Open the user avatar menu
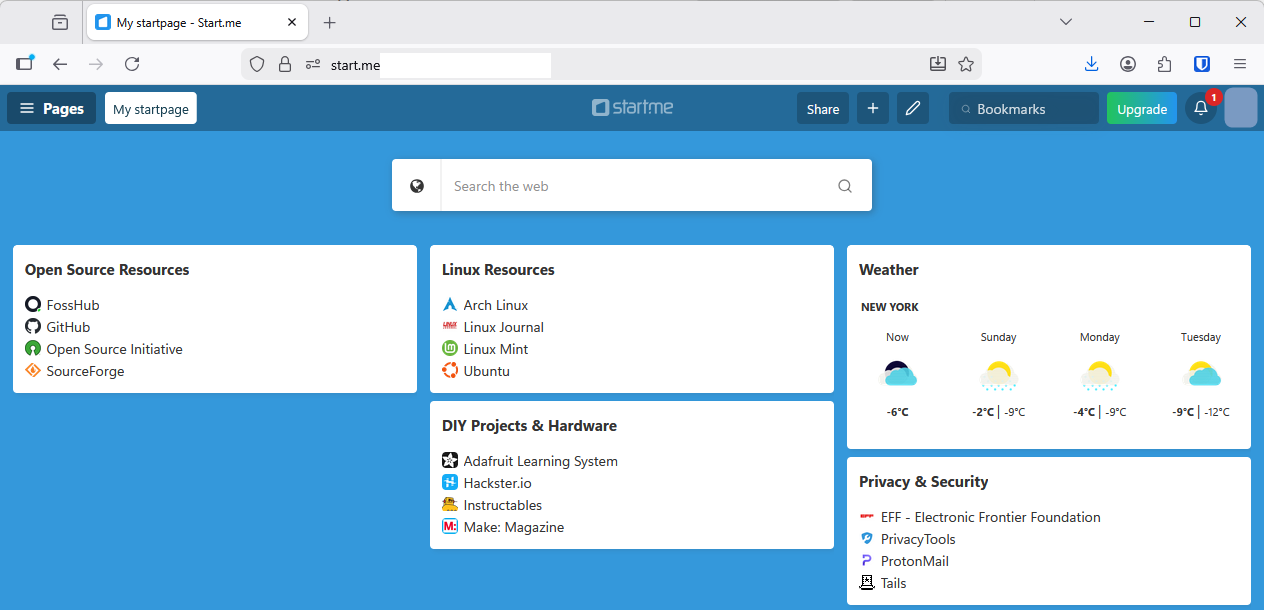The image size is (1264, 610). pyautogui.click(x=1241, y=108)
